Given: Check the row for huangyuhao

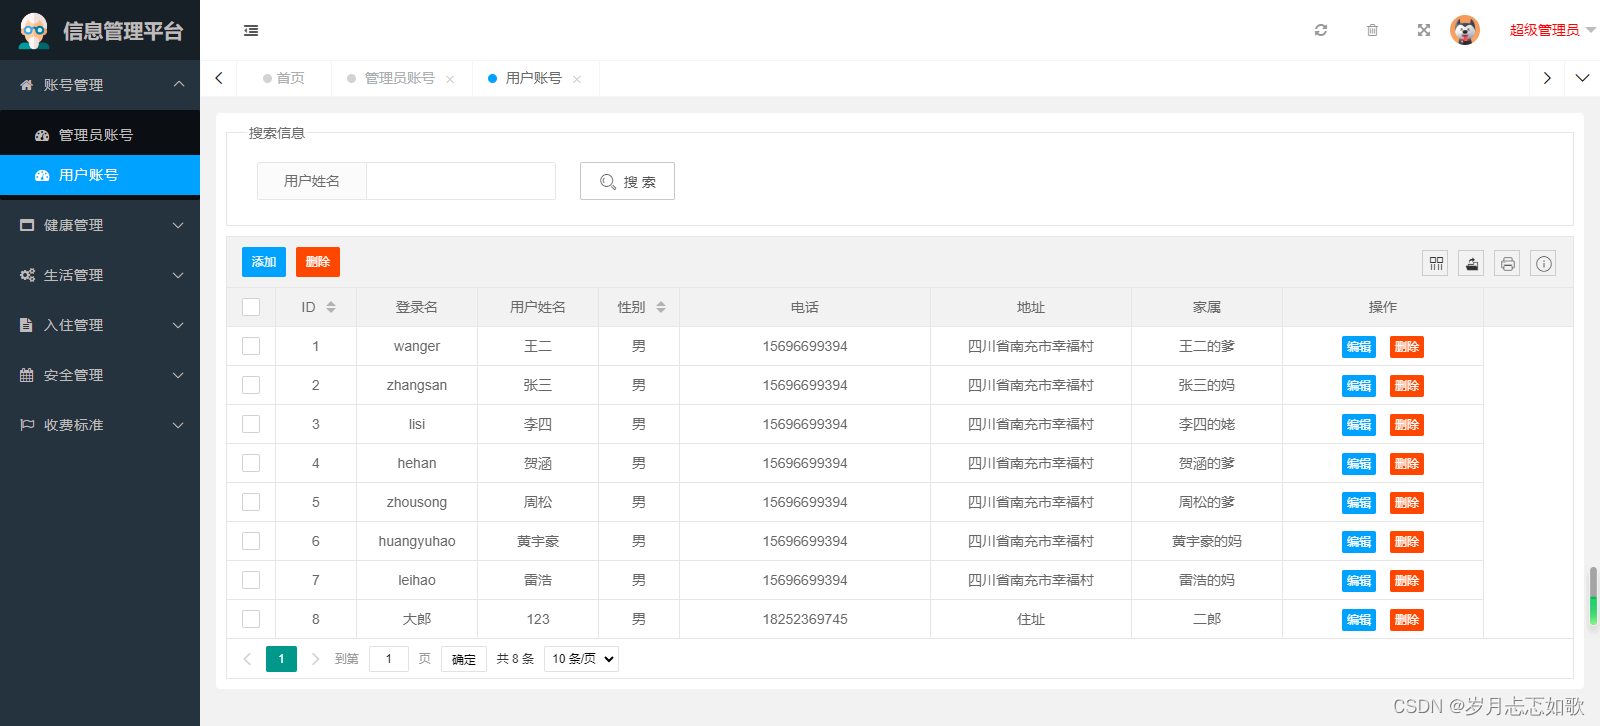Looking at the screenshot, I should [251, 541].
